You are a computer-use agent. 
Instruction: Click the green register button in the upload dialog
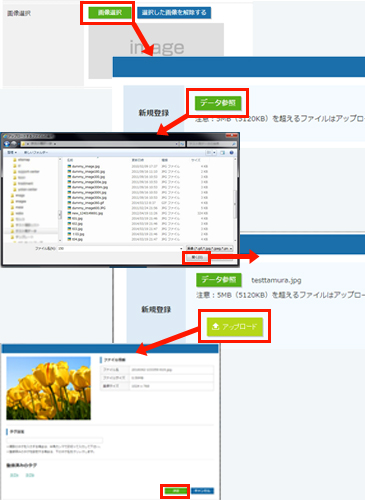pos(175,491)
